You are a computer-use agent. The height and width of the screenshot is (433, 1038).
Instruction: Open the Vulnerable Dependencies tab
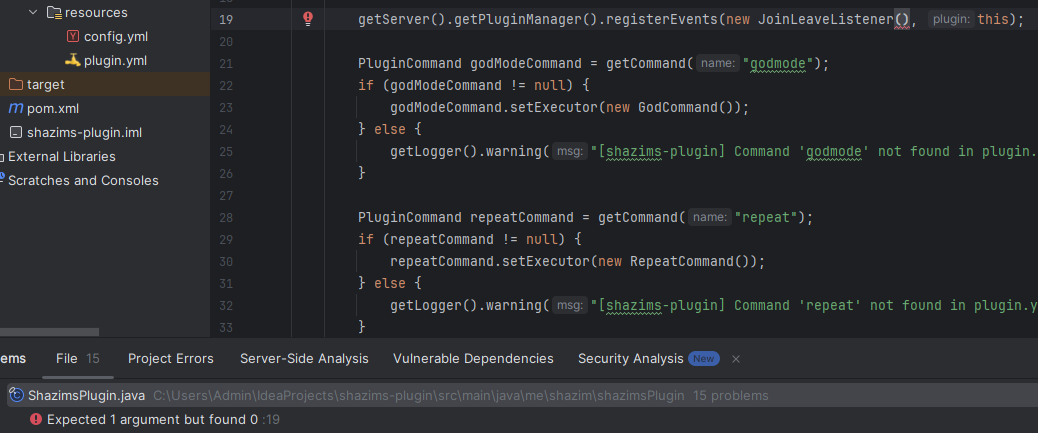pyautogui.click(x=473, y=358)
